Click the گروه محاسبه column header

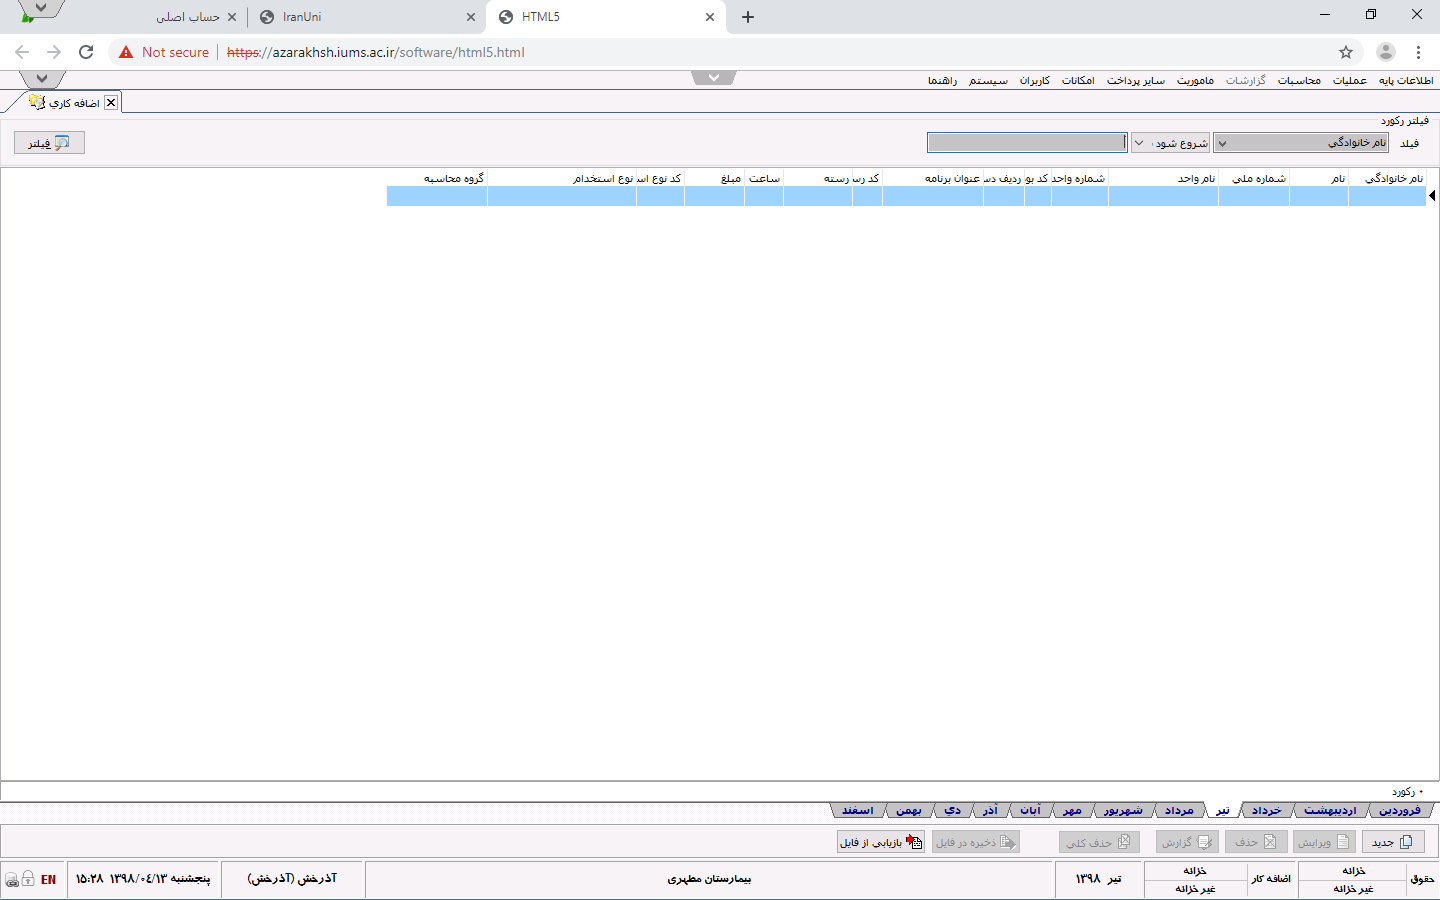coord(437,178)
